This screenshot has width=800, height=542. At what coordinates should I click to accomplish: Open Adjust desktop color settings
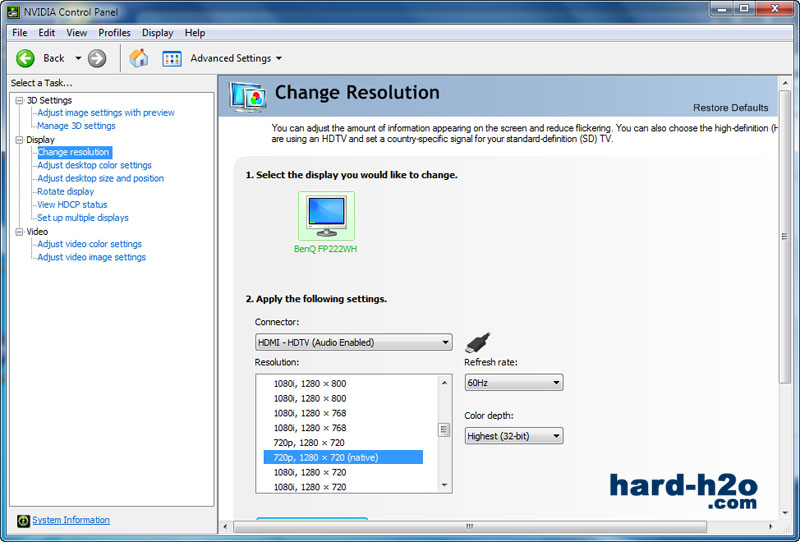[94, 165]
